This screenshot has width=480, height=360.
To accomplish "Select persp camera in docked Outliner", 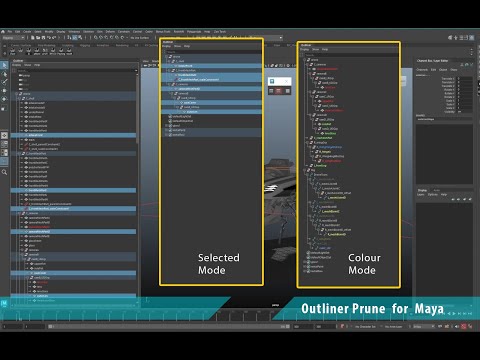I will (25, 76).
